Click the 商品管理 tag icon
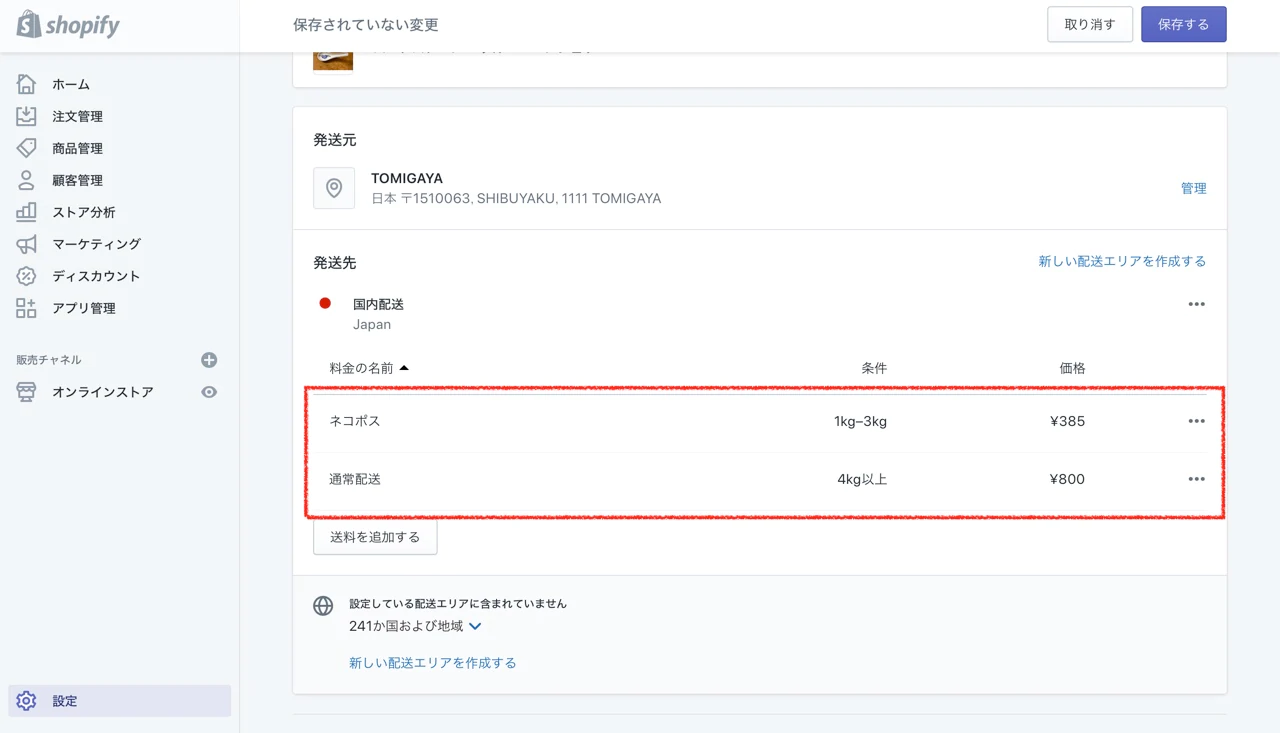Image resolution: width=1280 pixels, height=733 pixels. coord(26,148)
